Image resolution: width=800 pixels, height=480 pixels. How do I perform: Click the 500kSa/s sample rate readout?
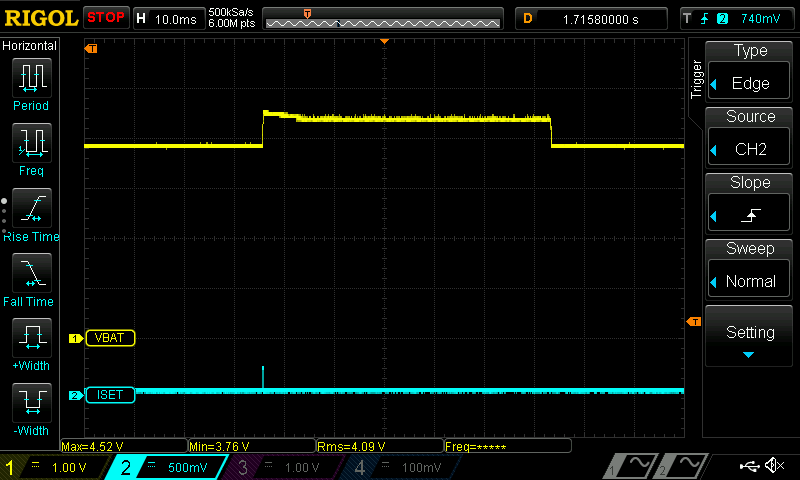(x=231, y=12)
